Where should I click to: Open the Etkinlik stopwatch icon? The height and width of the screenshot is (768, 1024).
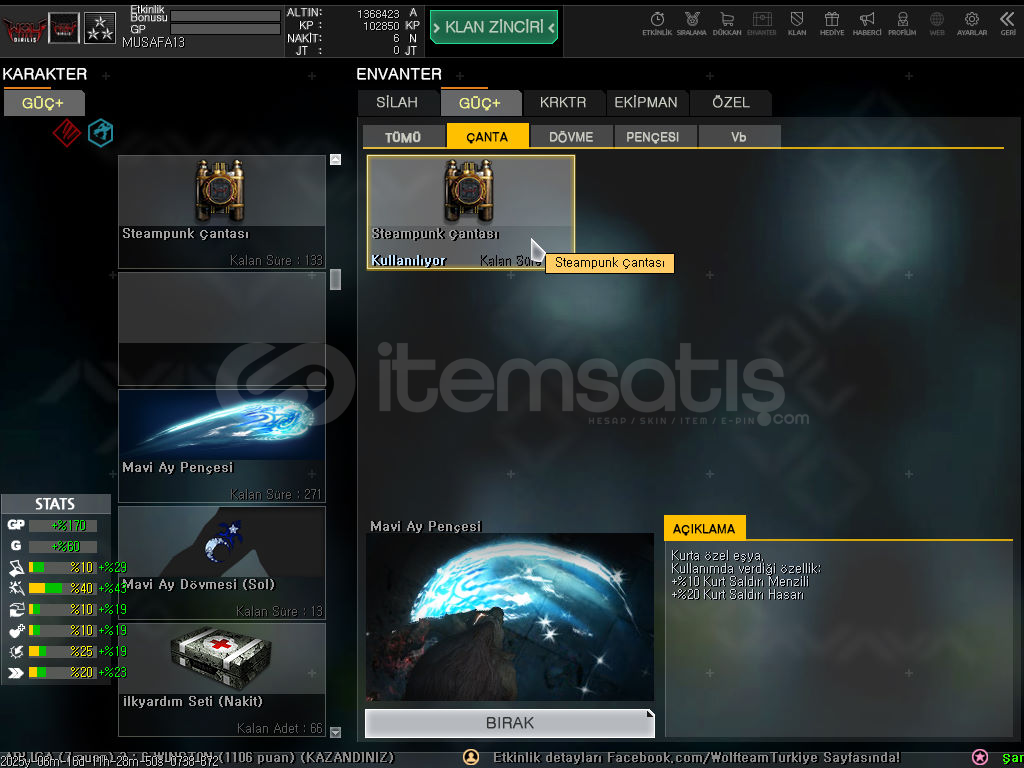tap(657, 22)
